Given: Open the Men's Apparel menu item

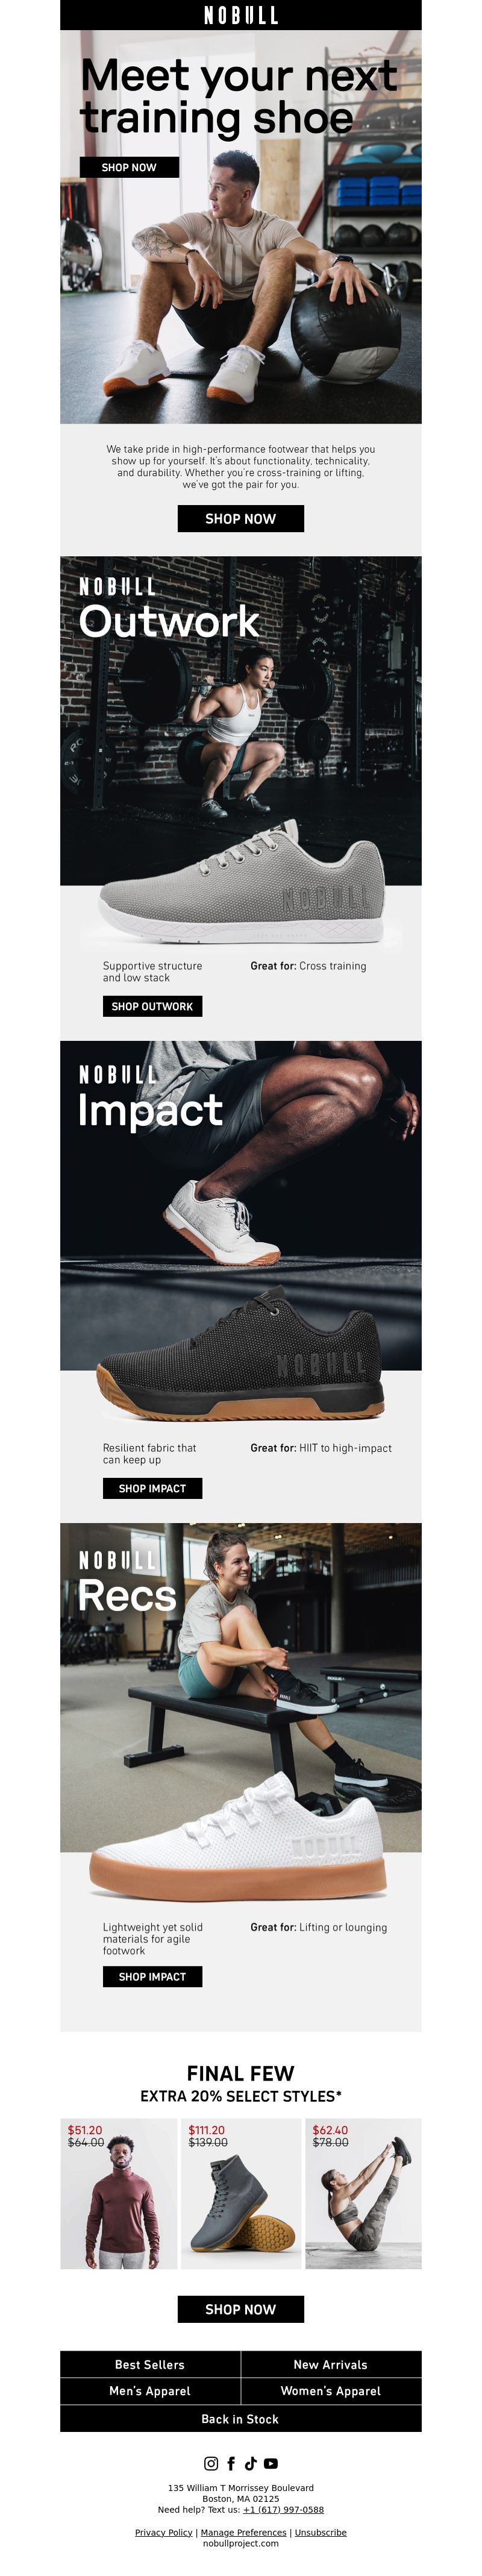Looking at the screenshot, I should tap(150, 2390).
